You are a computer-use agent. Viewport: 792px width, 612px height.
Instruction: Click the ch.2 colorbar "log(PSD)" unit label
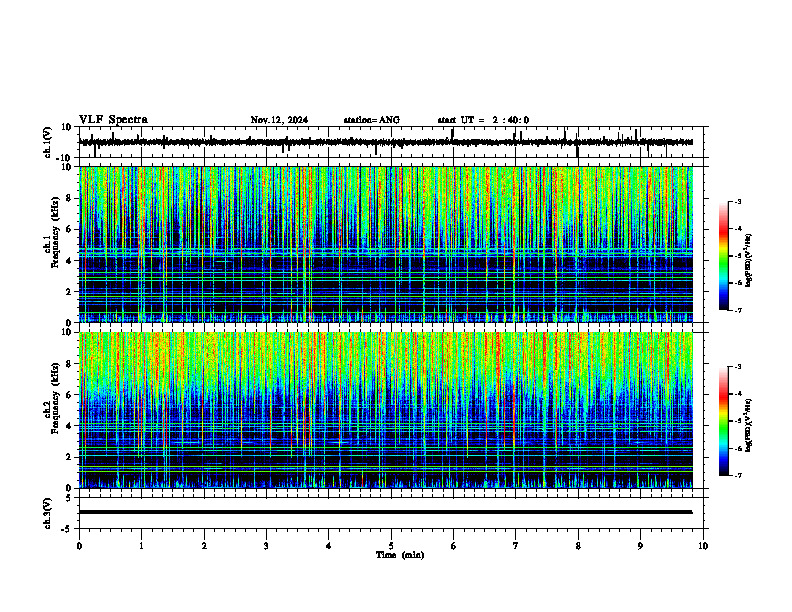tap(749, 425)
